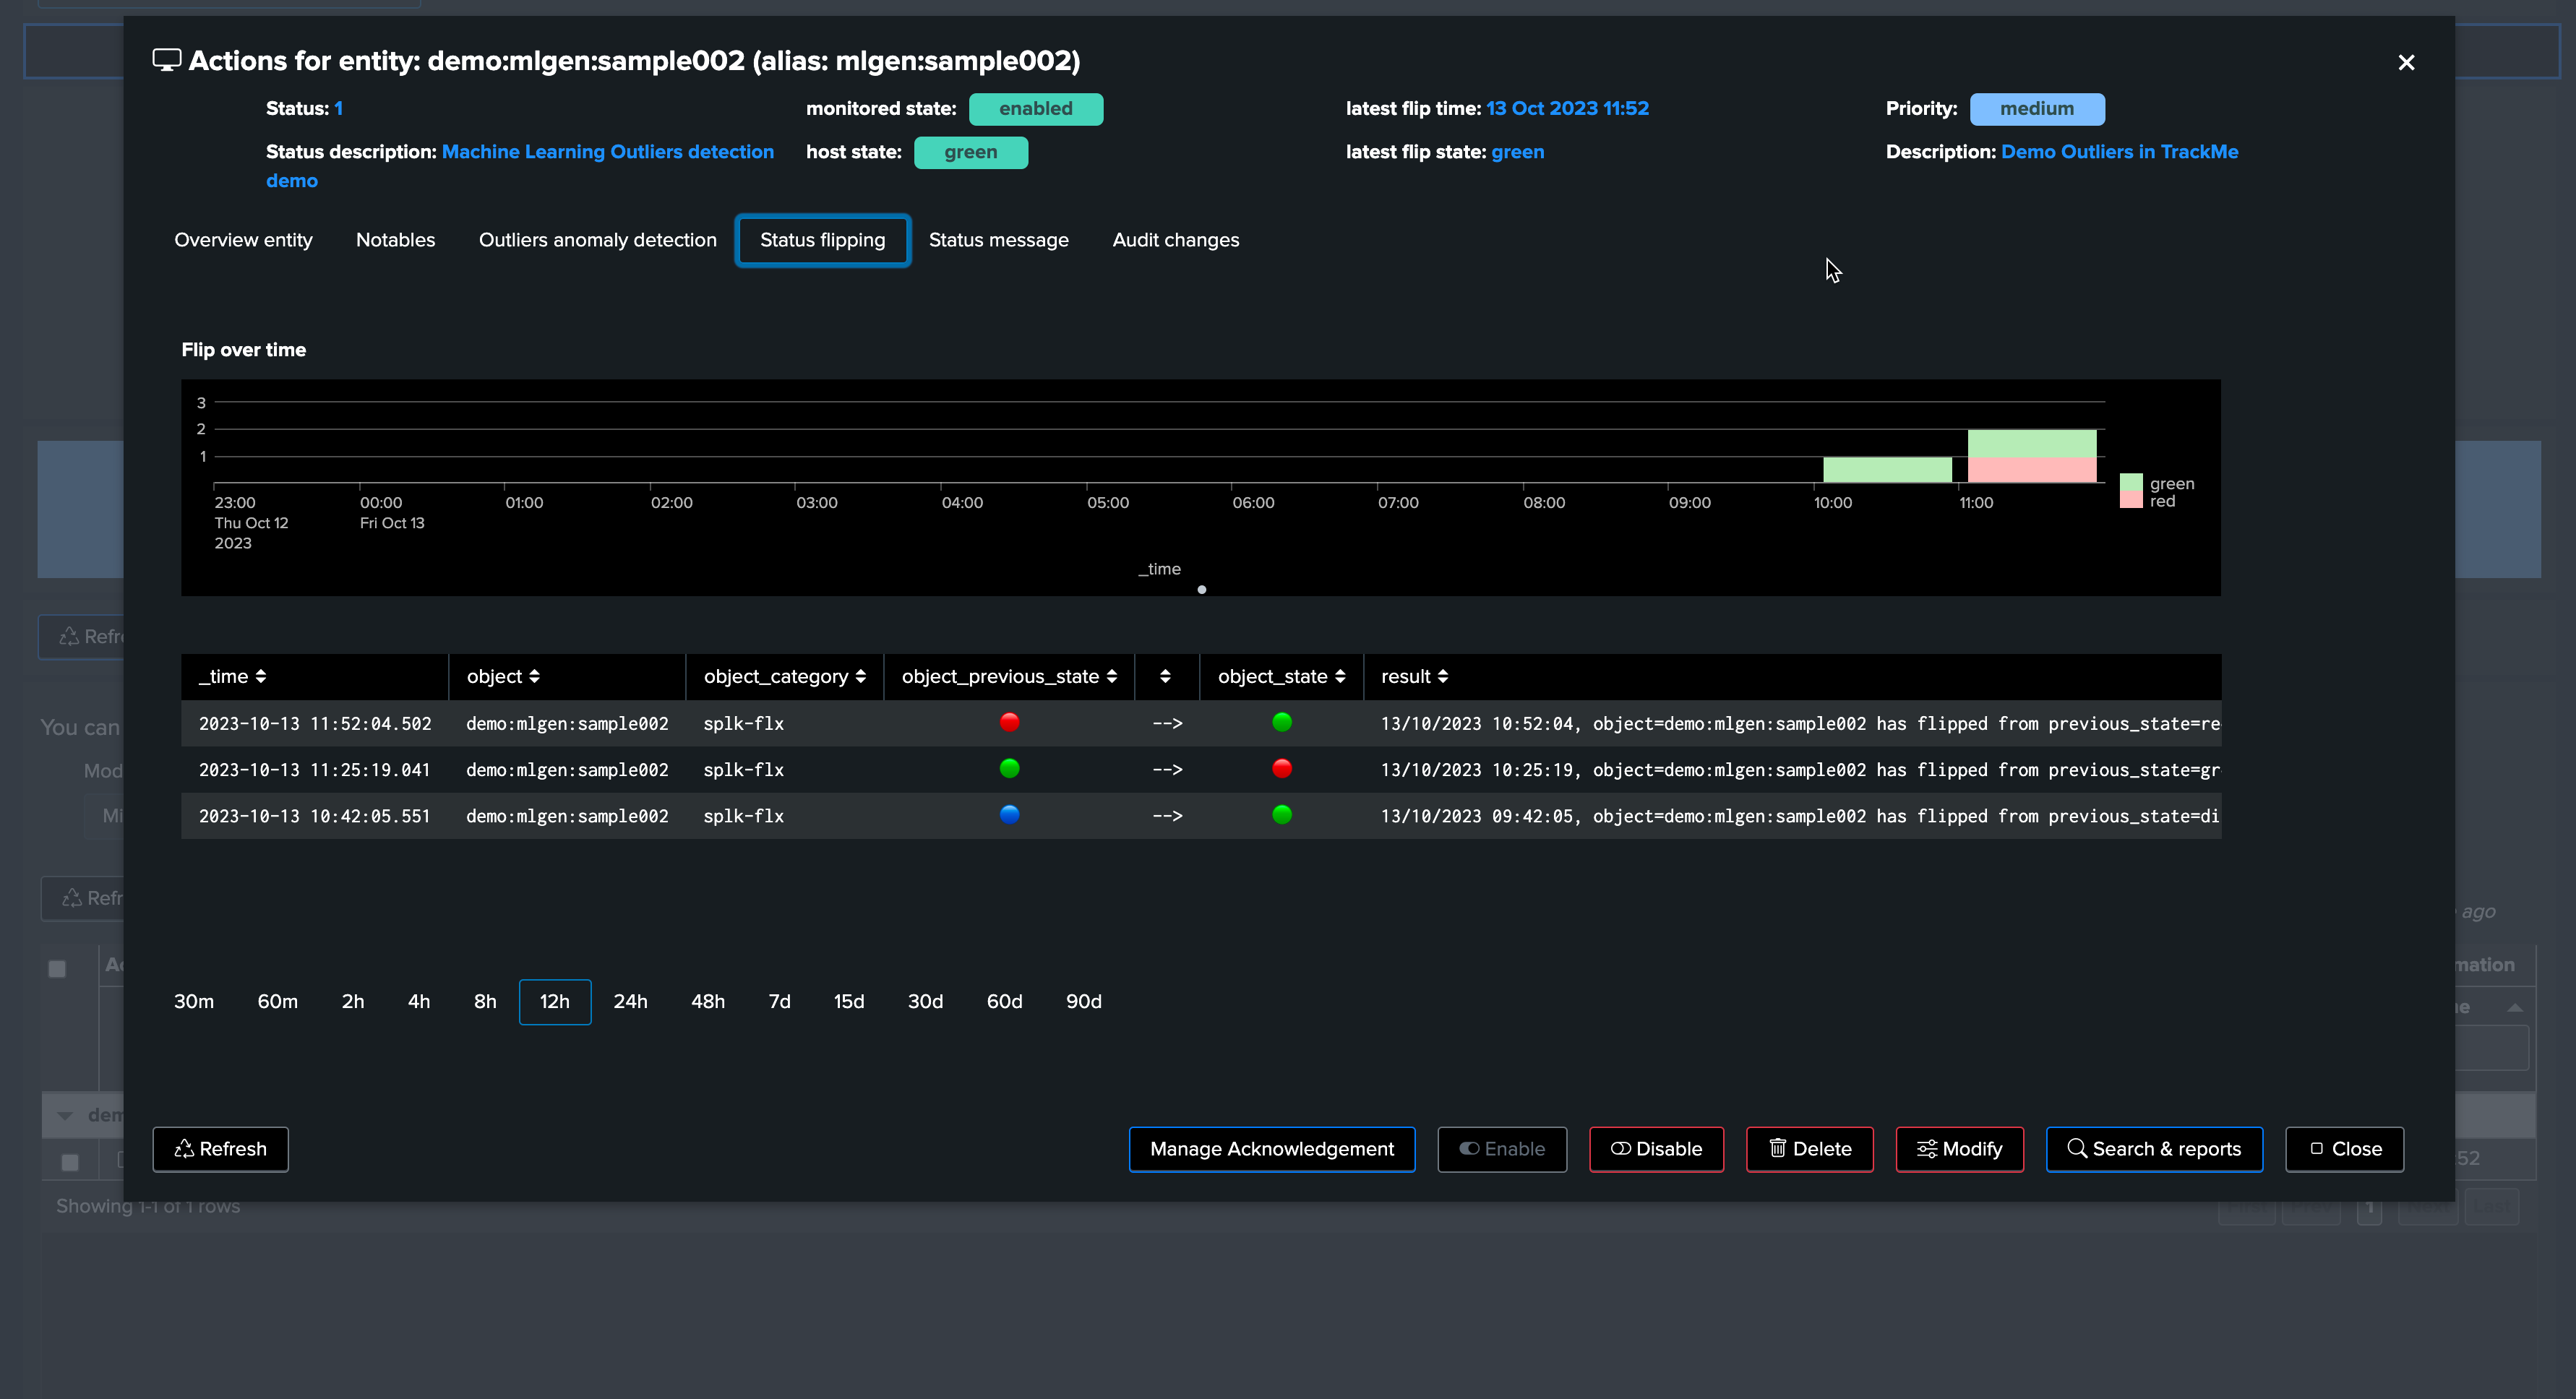The height and width of the screenshot is (1399, 2576).
Task: Close the entity actions dialog with X
Action: pyautogui.click(x=2406, y=62)
